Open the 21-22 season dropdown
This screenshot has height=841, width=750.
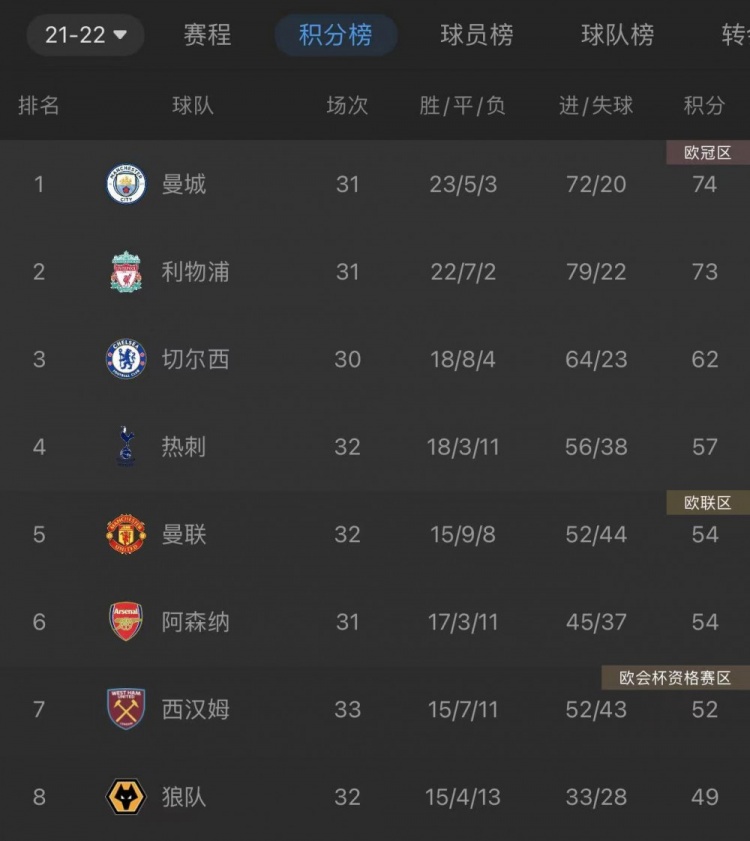(85, 35)
